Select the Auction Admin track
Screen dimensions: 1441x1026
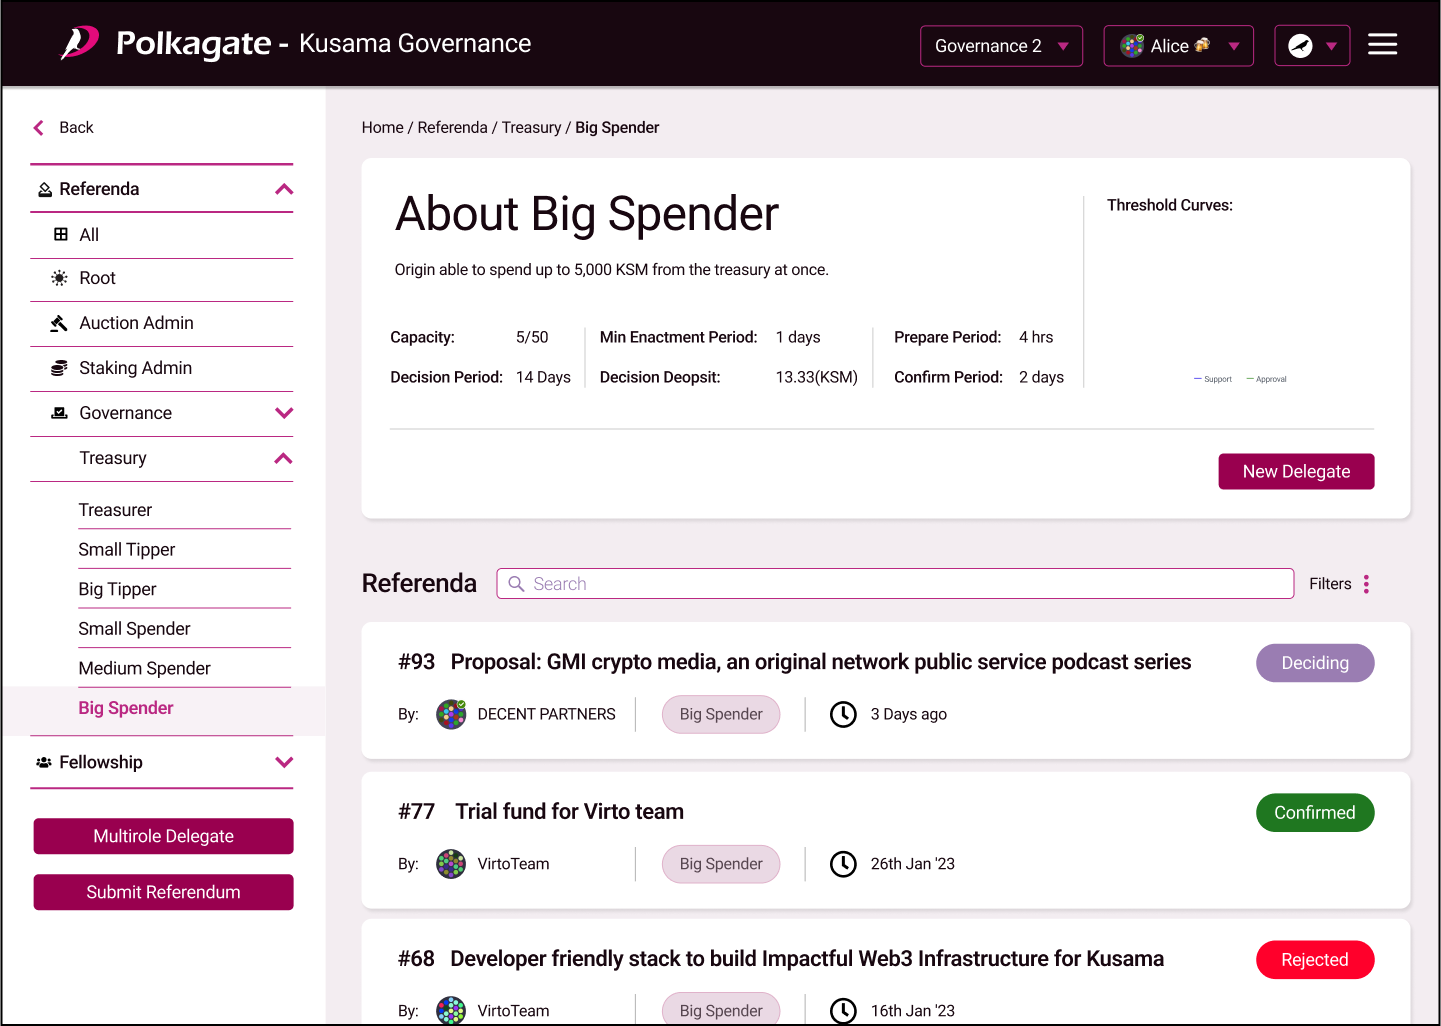pyautogui.click(x=136, y=323)
